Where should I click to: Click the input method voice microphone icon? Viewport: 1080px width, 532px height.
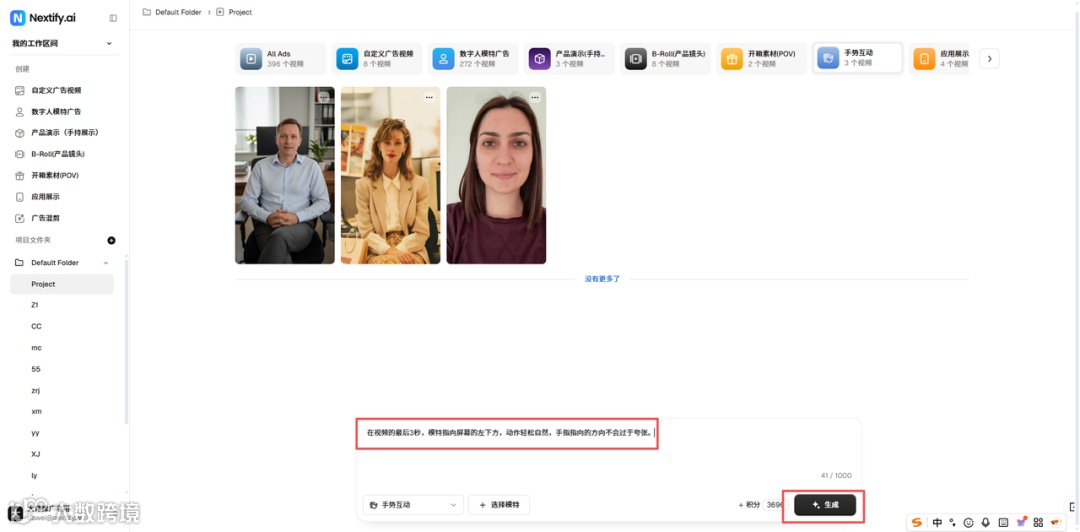[986, 522]
